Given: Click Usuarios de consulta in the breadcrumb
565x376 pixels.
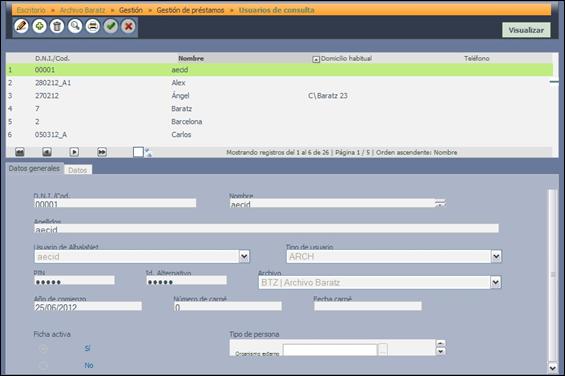Looking at the screenshot, I should (276, 10).
